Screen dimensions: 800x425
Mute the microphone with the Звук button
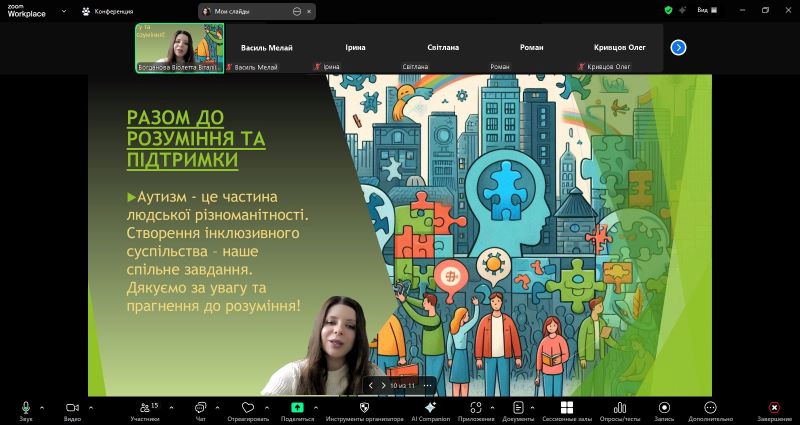click(26, 411)
